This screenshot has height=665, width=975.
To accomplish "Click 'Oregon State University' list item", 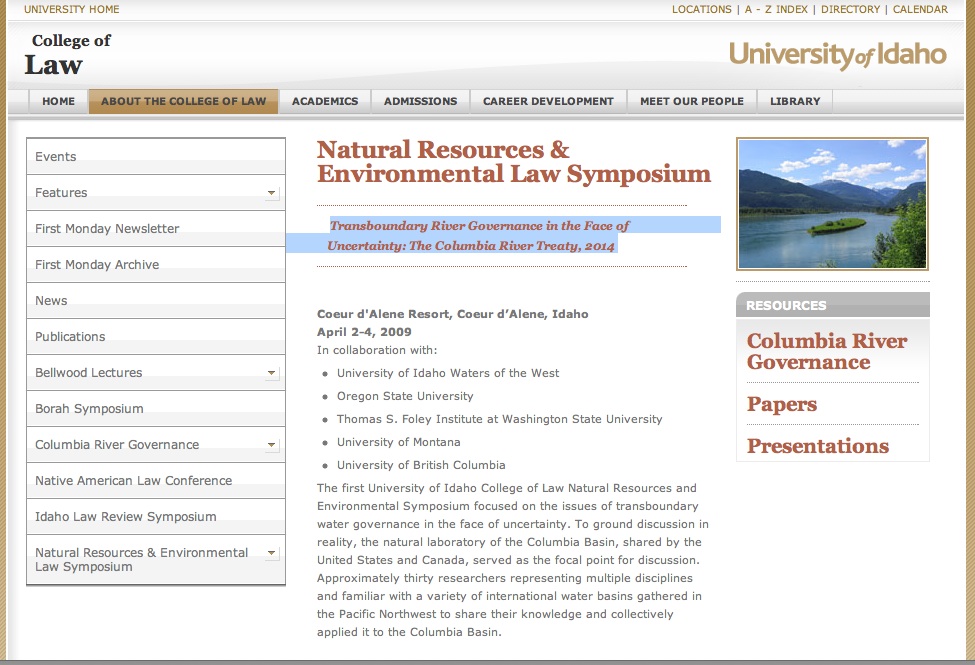I will tap(405, 396).
